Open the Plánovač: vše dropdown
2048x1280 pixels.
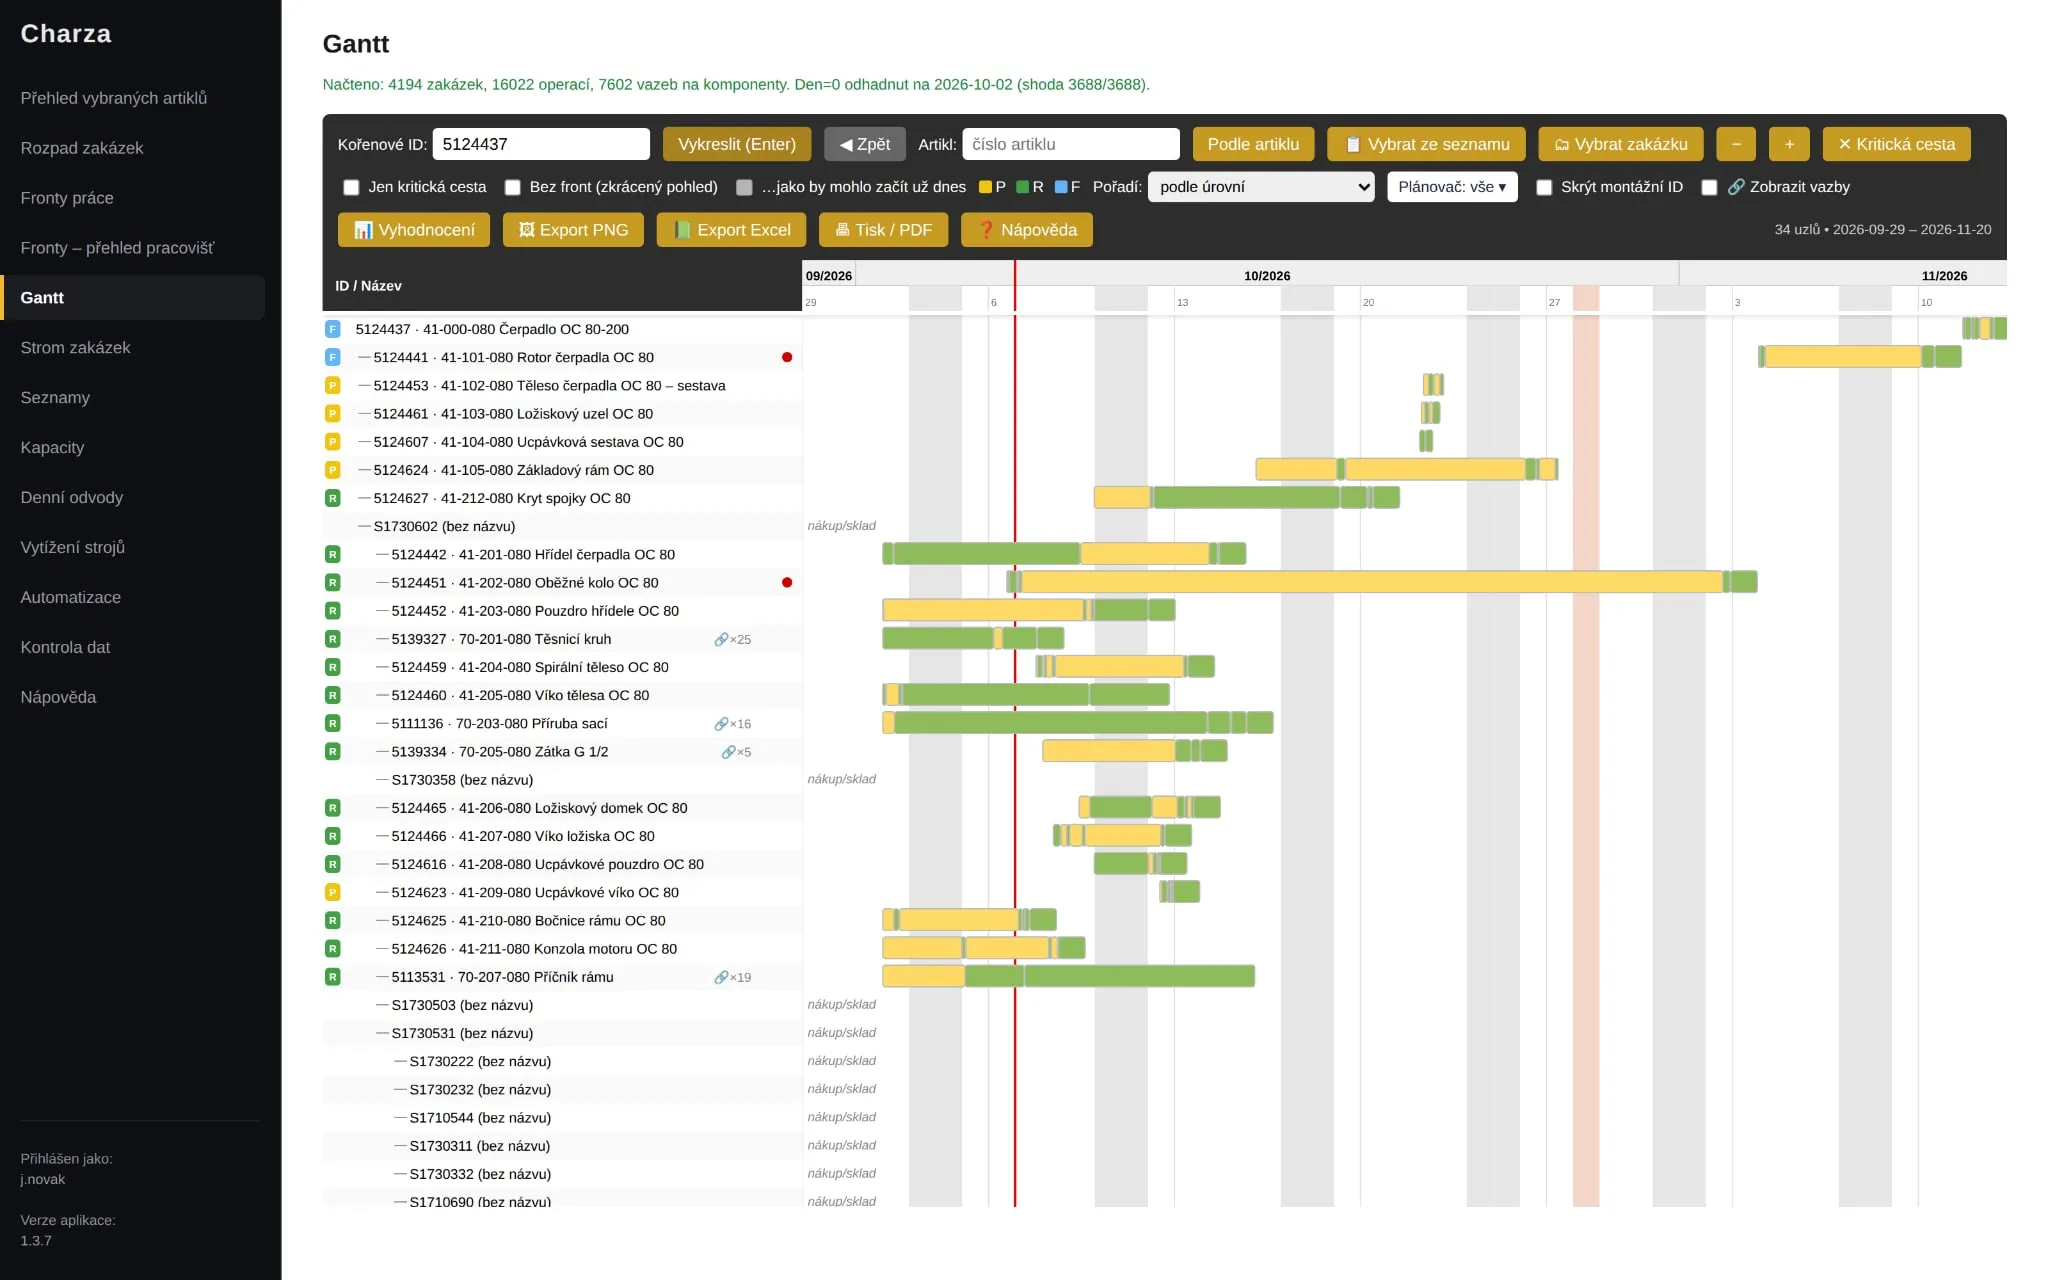[1452, 187]
